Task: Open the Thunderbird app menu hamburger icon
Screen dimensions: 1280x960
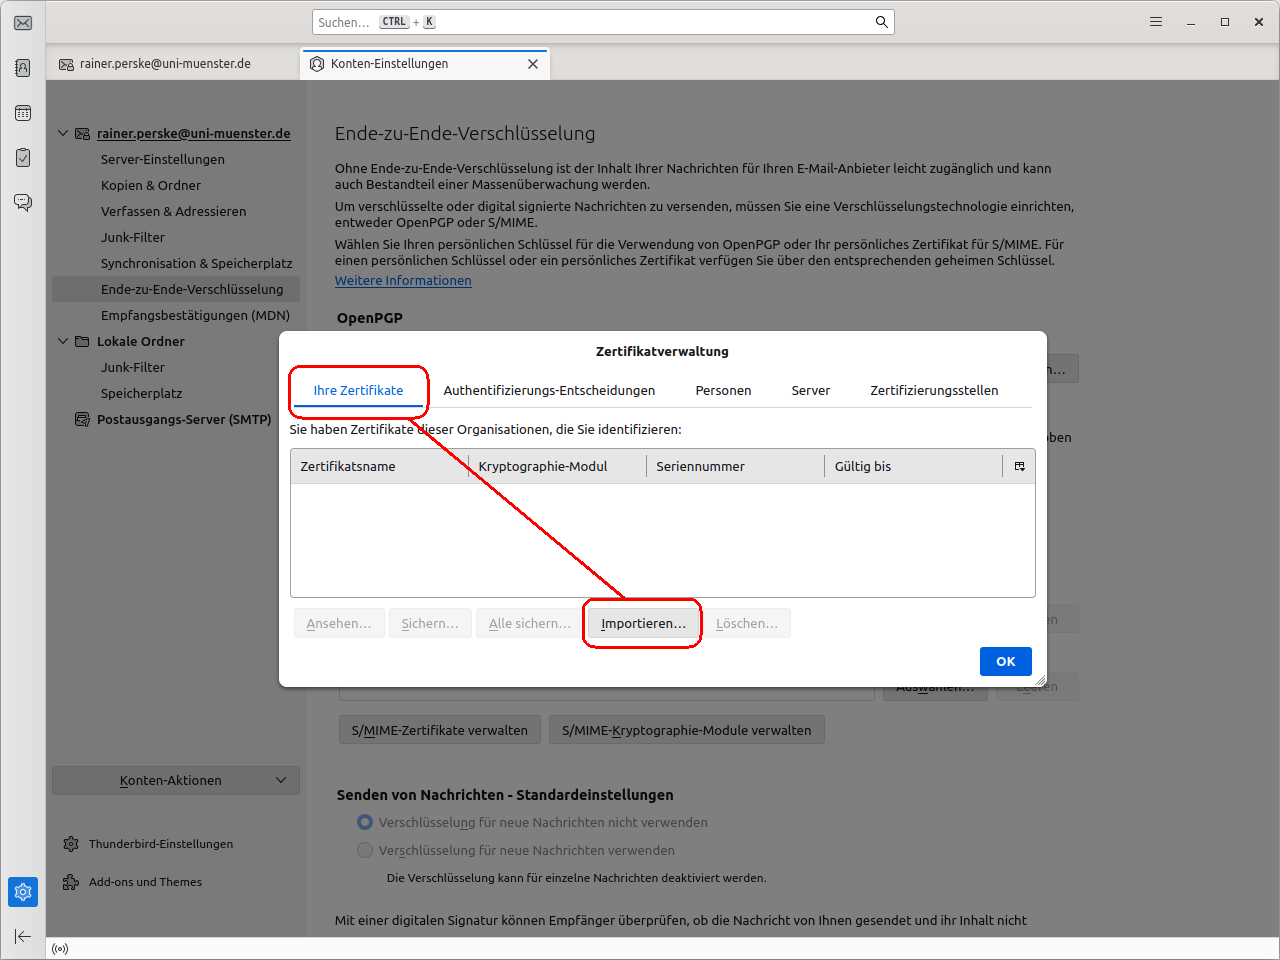Action: (1156, 22)
